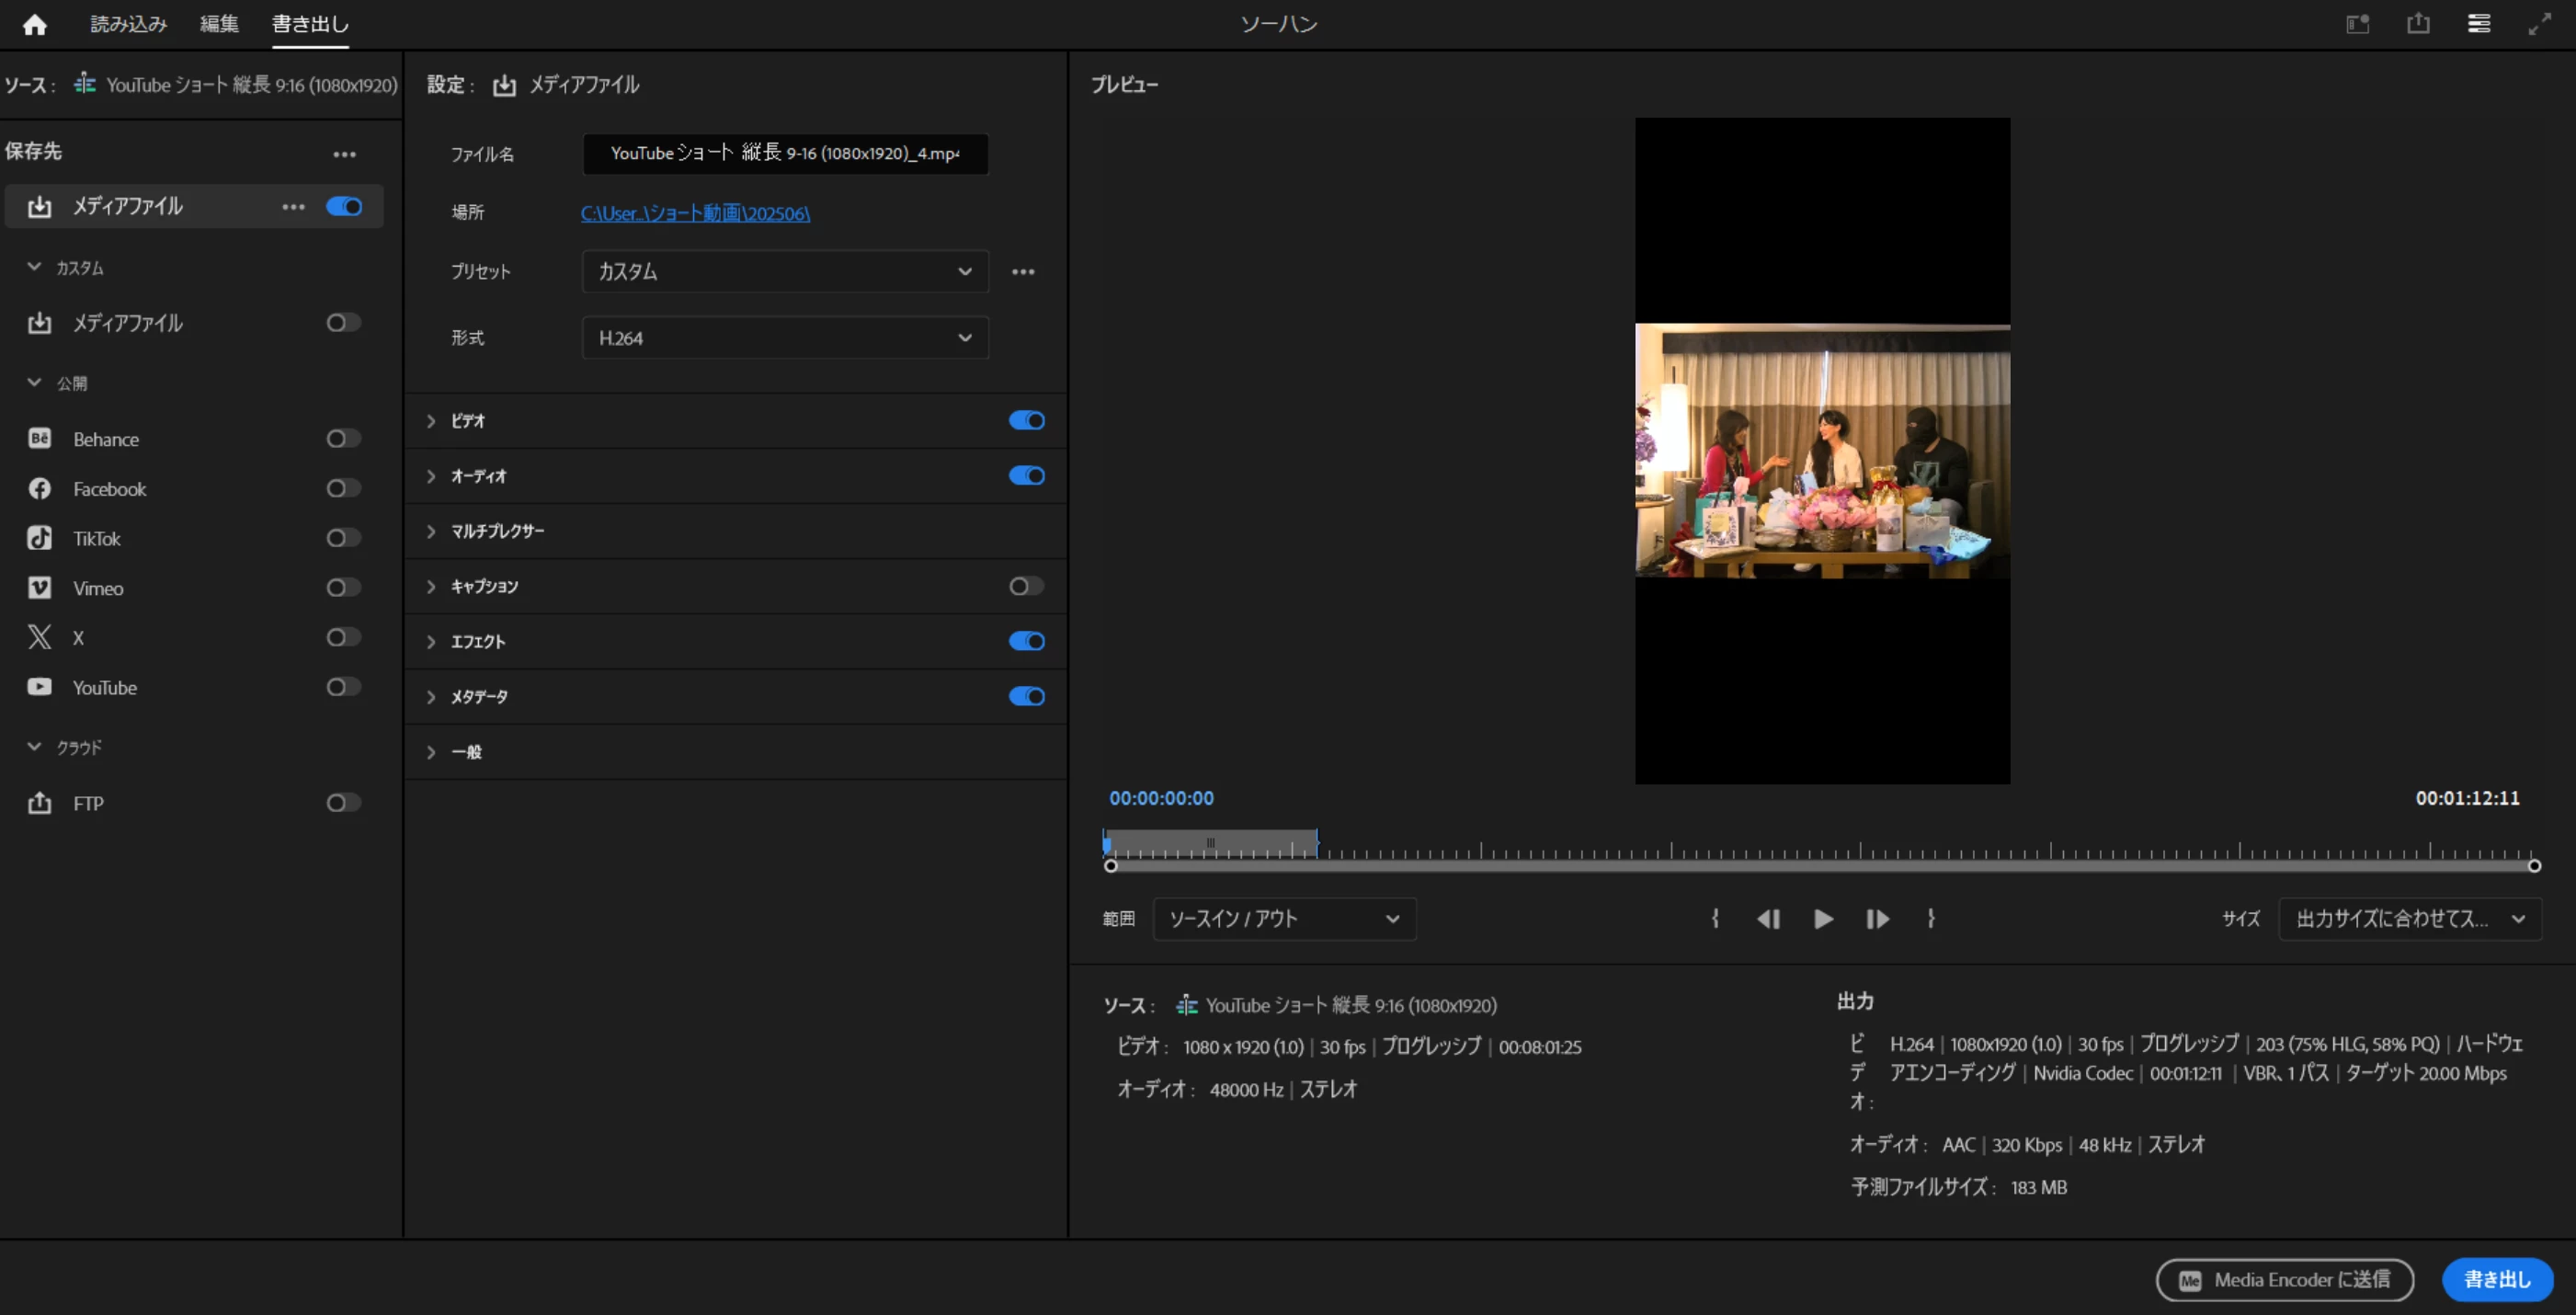Open the 形式 H.264 dropdown
This screenshot has height=1315, width=2576.
pos(785,338)
